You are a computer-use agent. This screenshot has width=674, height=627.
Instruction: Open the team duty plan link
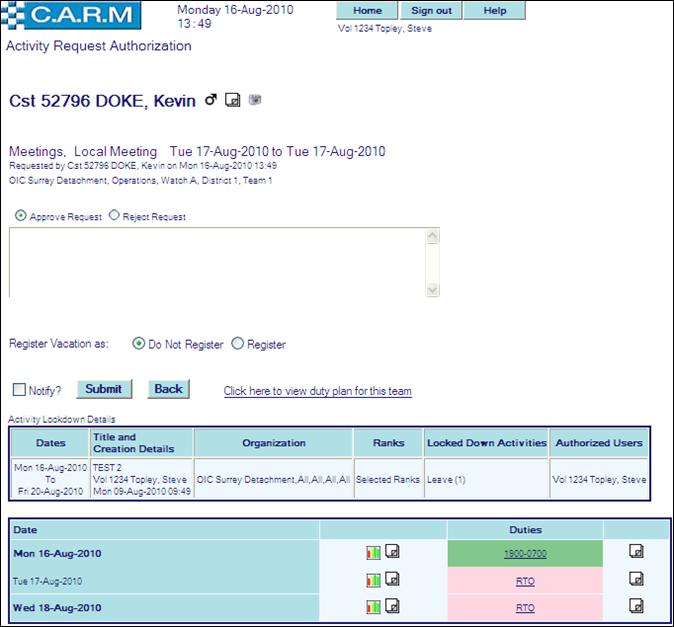pos(317,391)
